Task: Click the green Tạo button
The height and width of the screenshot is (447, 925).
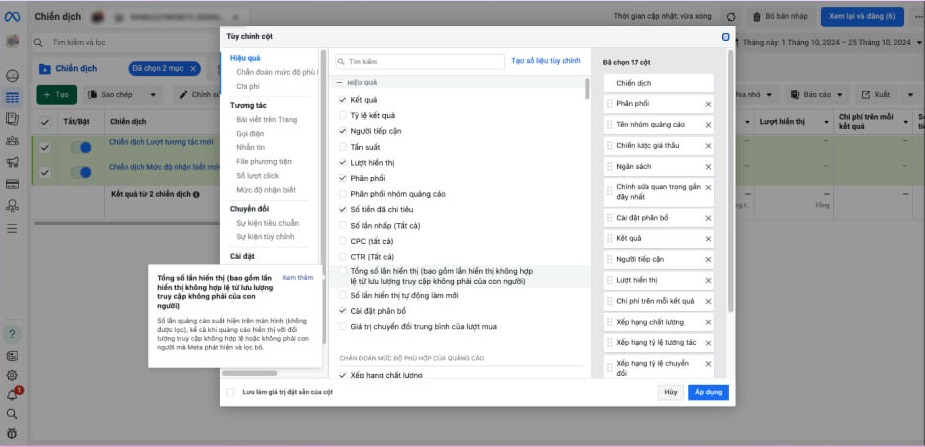Action: (57, 94)
